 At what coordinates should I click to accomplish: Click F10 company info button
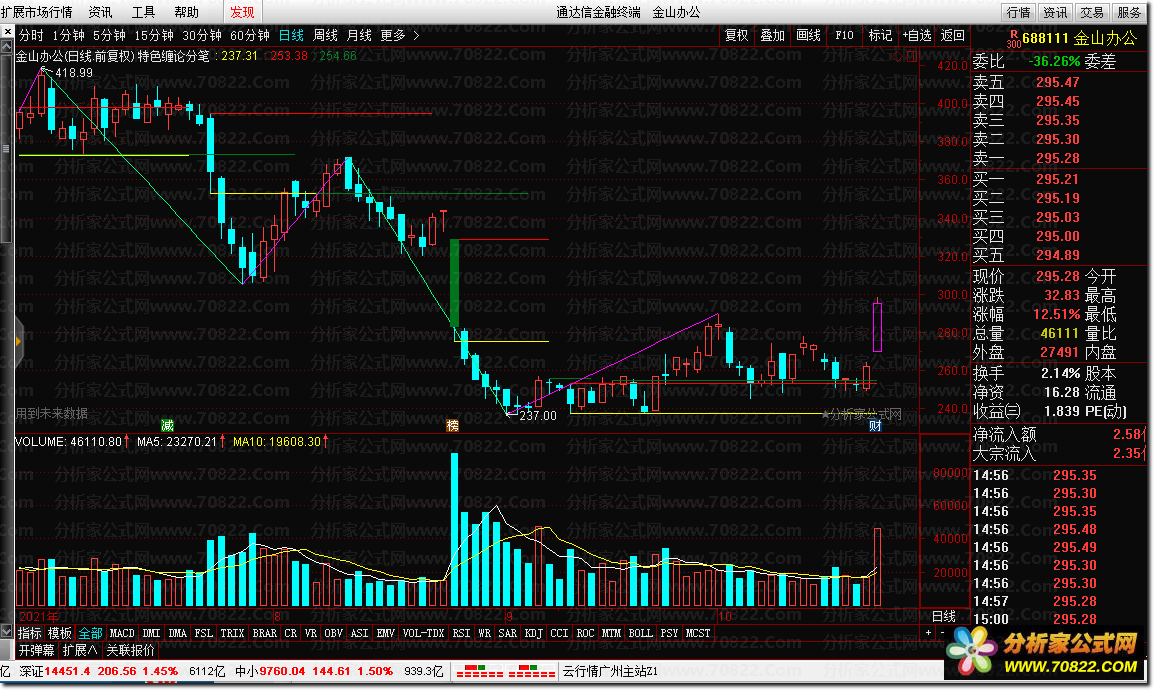[844, 35]
